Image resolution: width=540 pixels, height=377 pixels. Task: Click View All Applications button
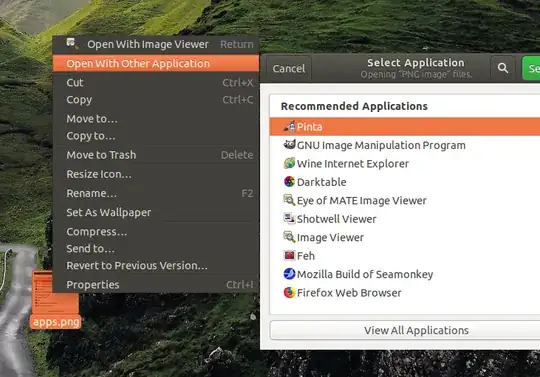pos(405,330)
